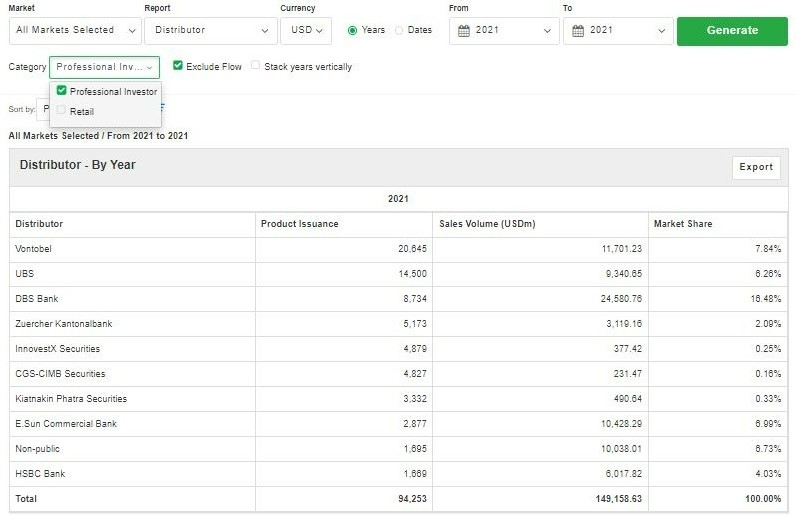Export the Distributor table
796x516 pixels.
pyautogui.click(x=756, y=167)
